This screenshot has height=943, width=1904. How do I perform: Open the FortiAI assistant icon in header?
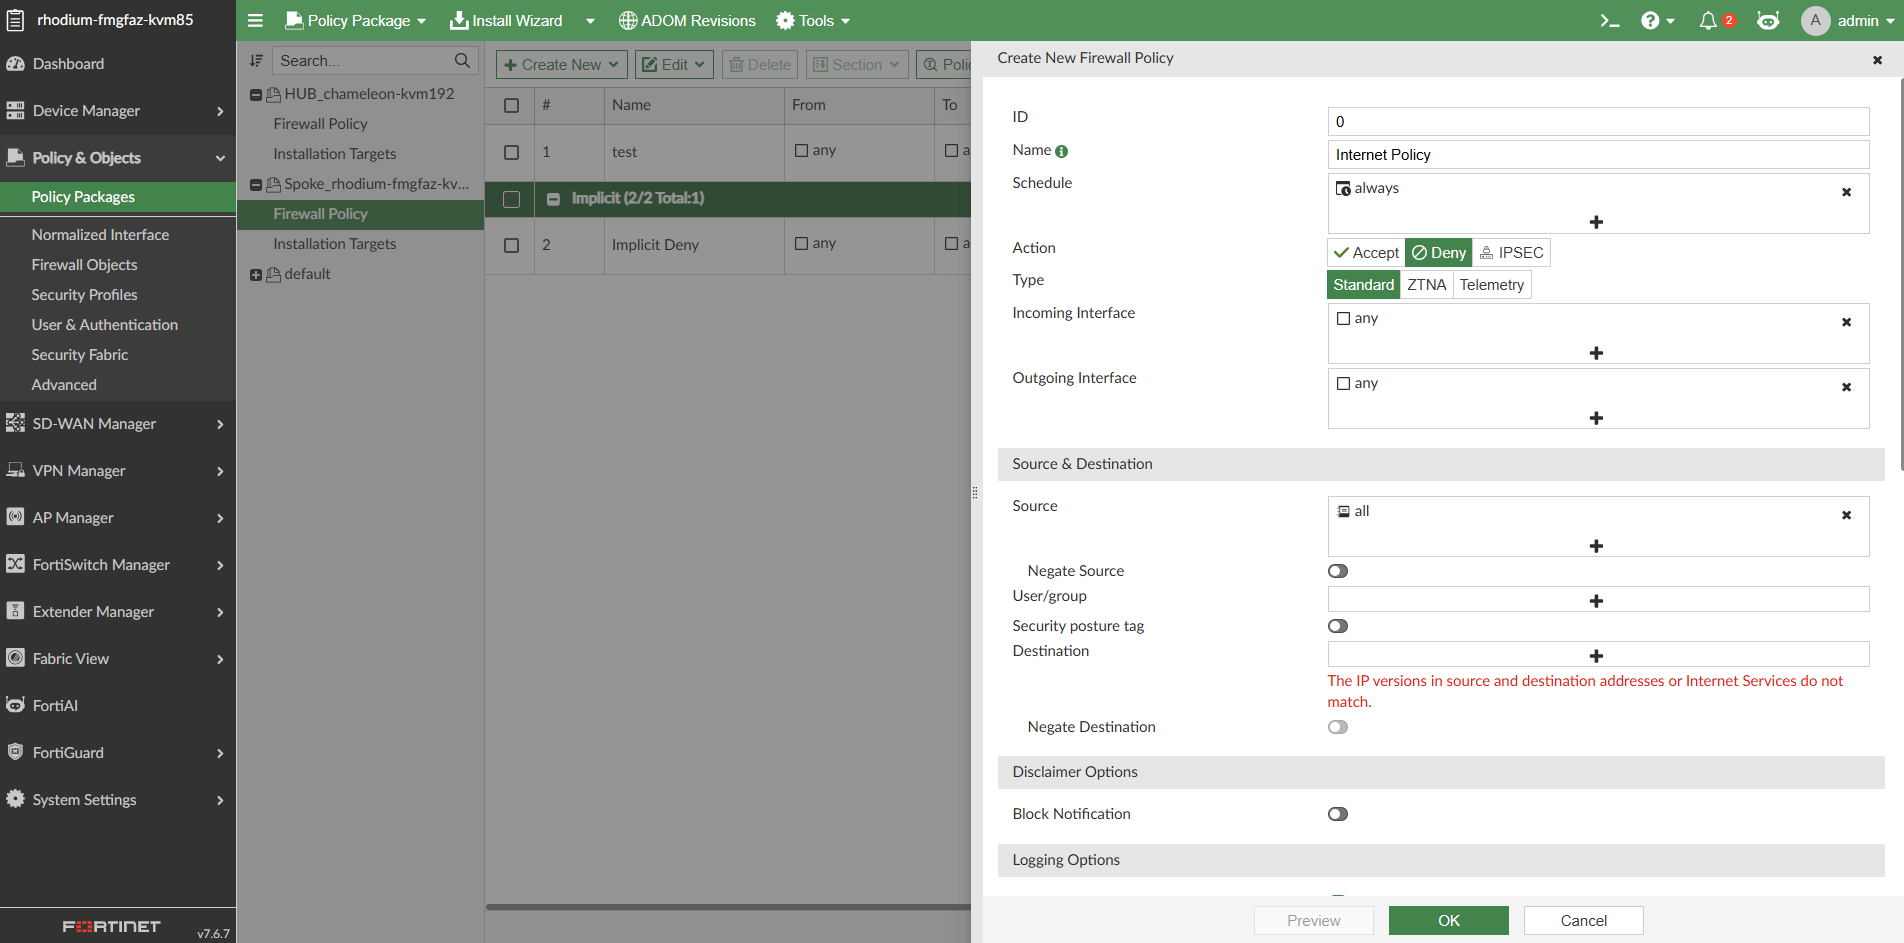pyautogui.click(x=1768, y=20)
